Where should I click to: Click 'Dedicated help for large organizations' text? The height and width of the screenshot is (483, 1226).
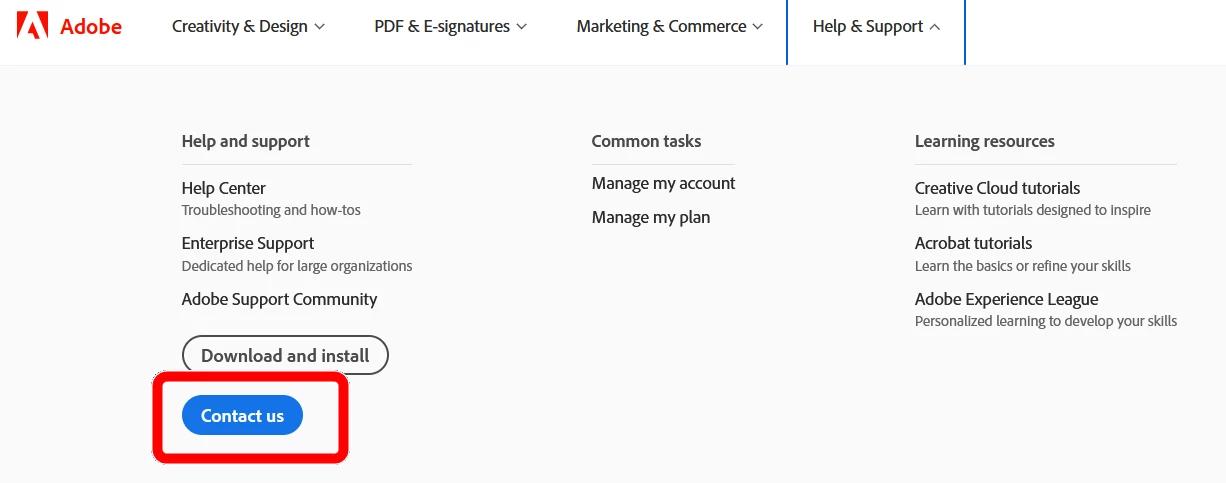[297, 266]
